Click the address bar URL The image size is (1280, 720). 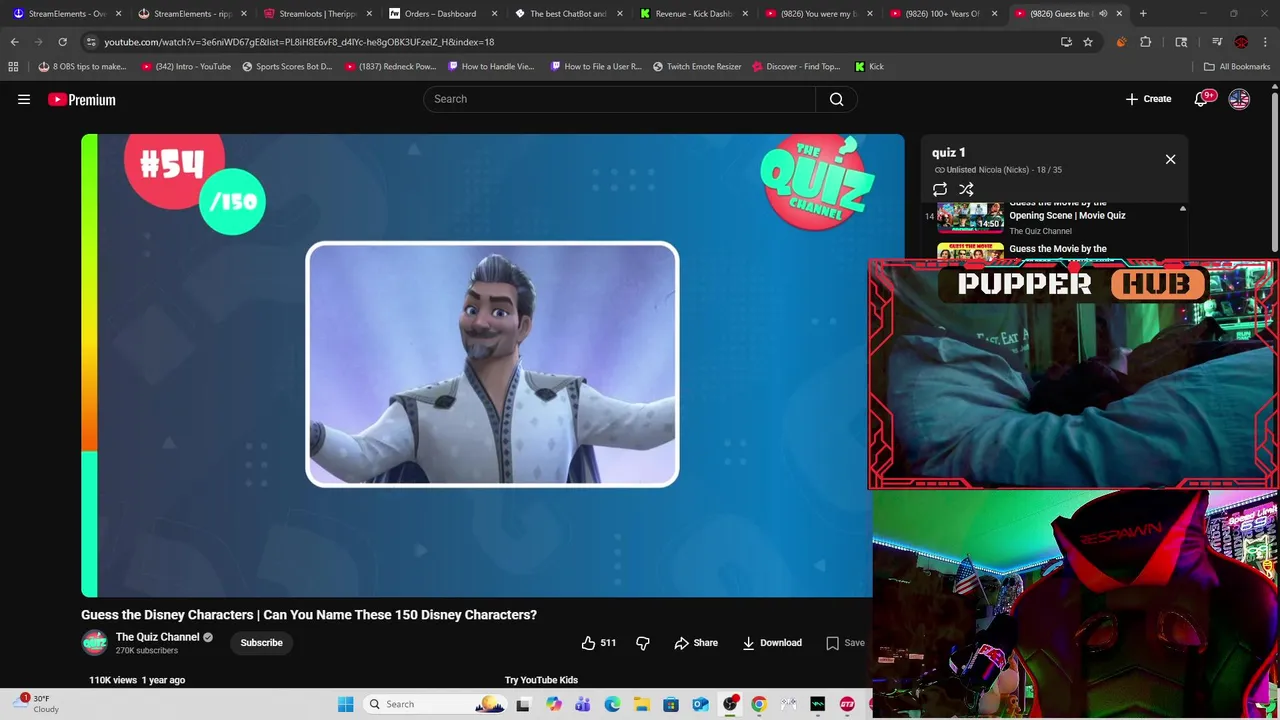(299, 42)
